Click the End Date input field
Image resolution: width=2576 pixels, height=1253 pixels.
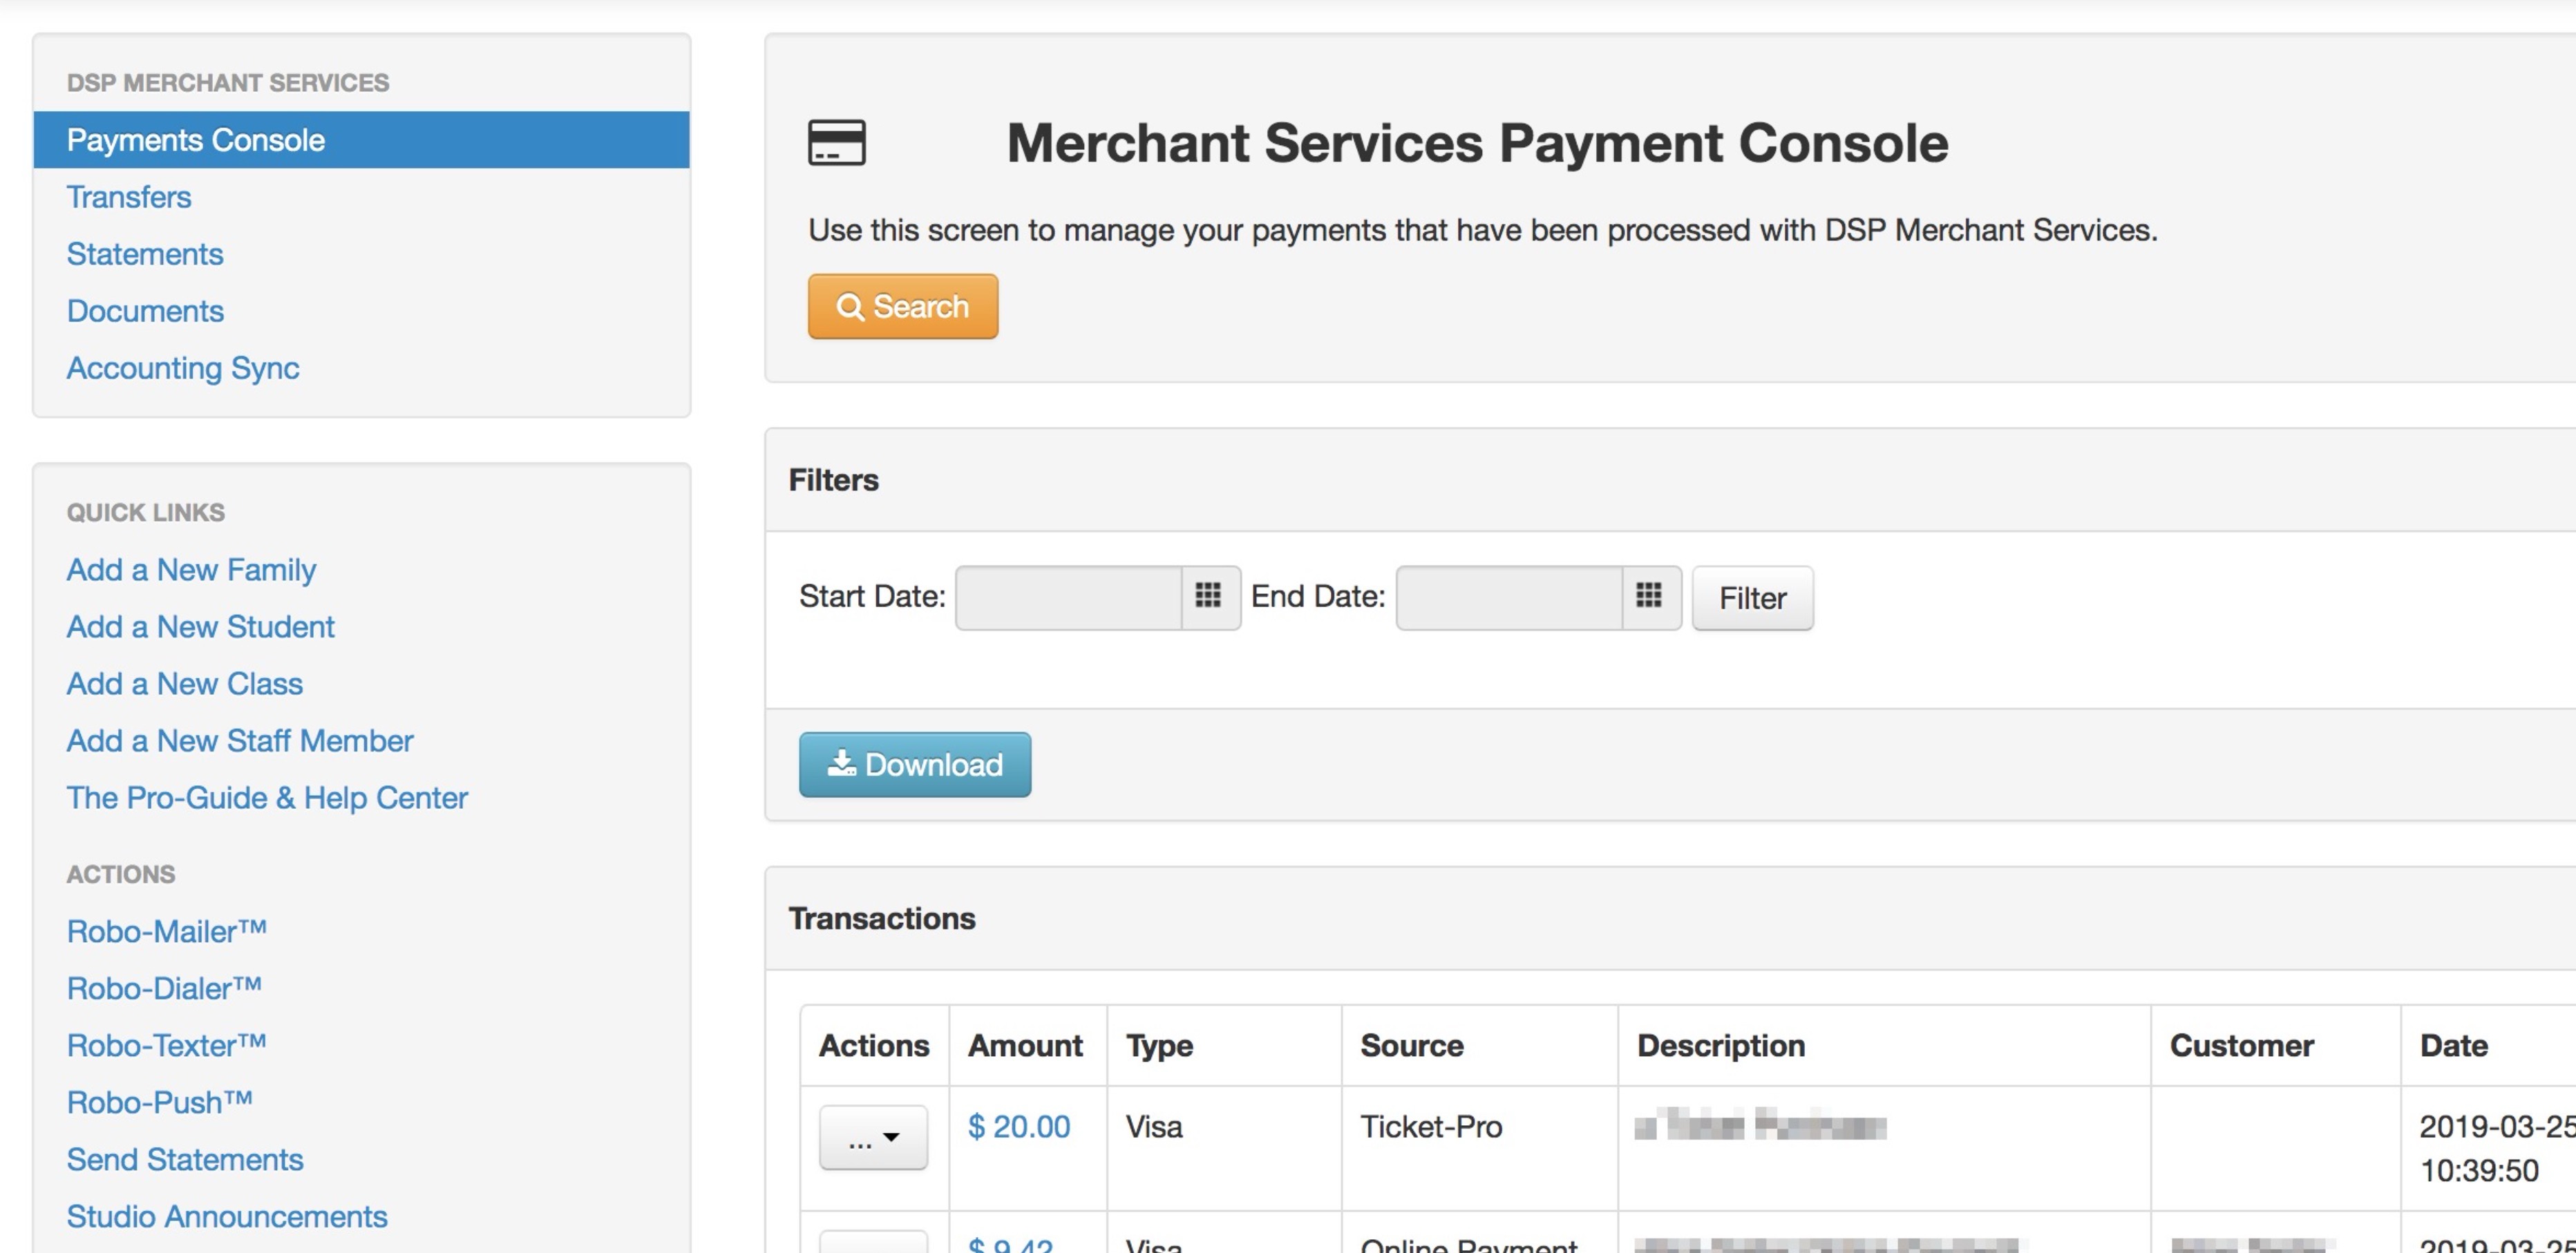1508,598
